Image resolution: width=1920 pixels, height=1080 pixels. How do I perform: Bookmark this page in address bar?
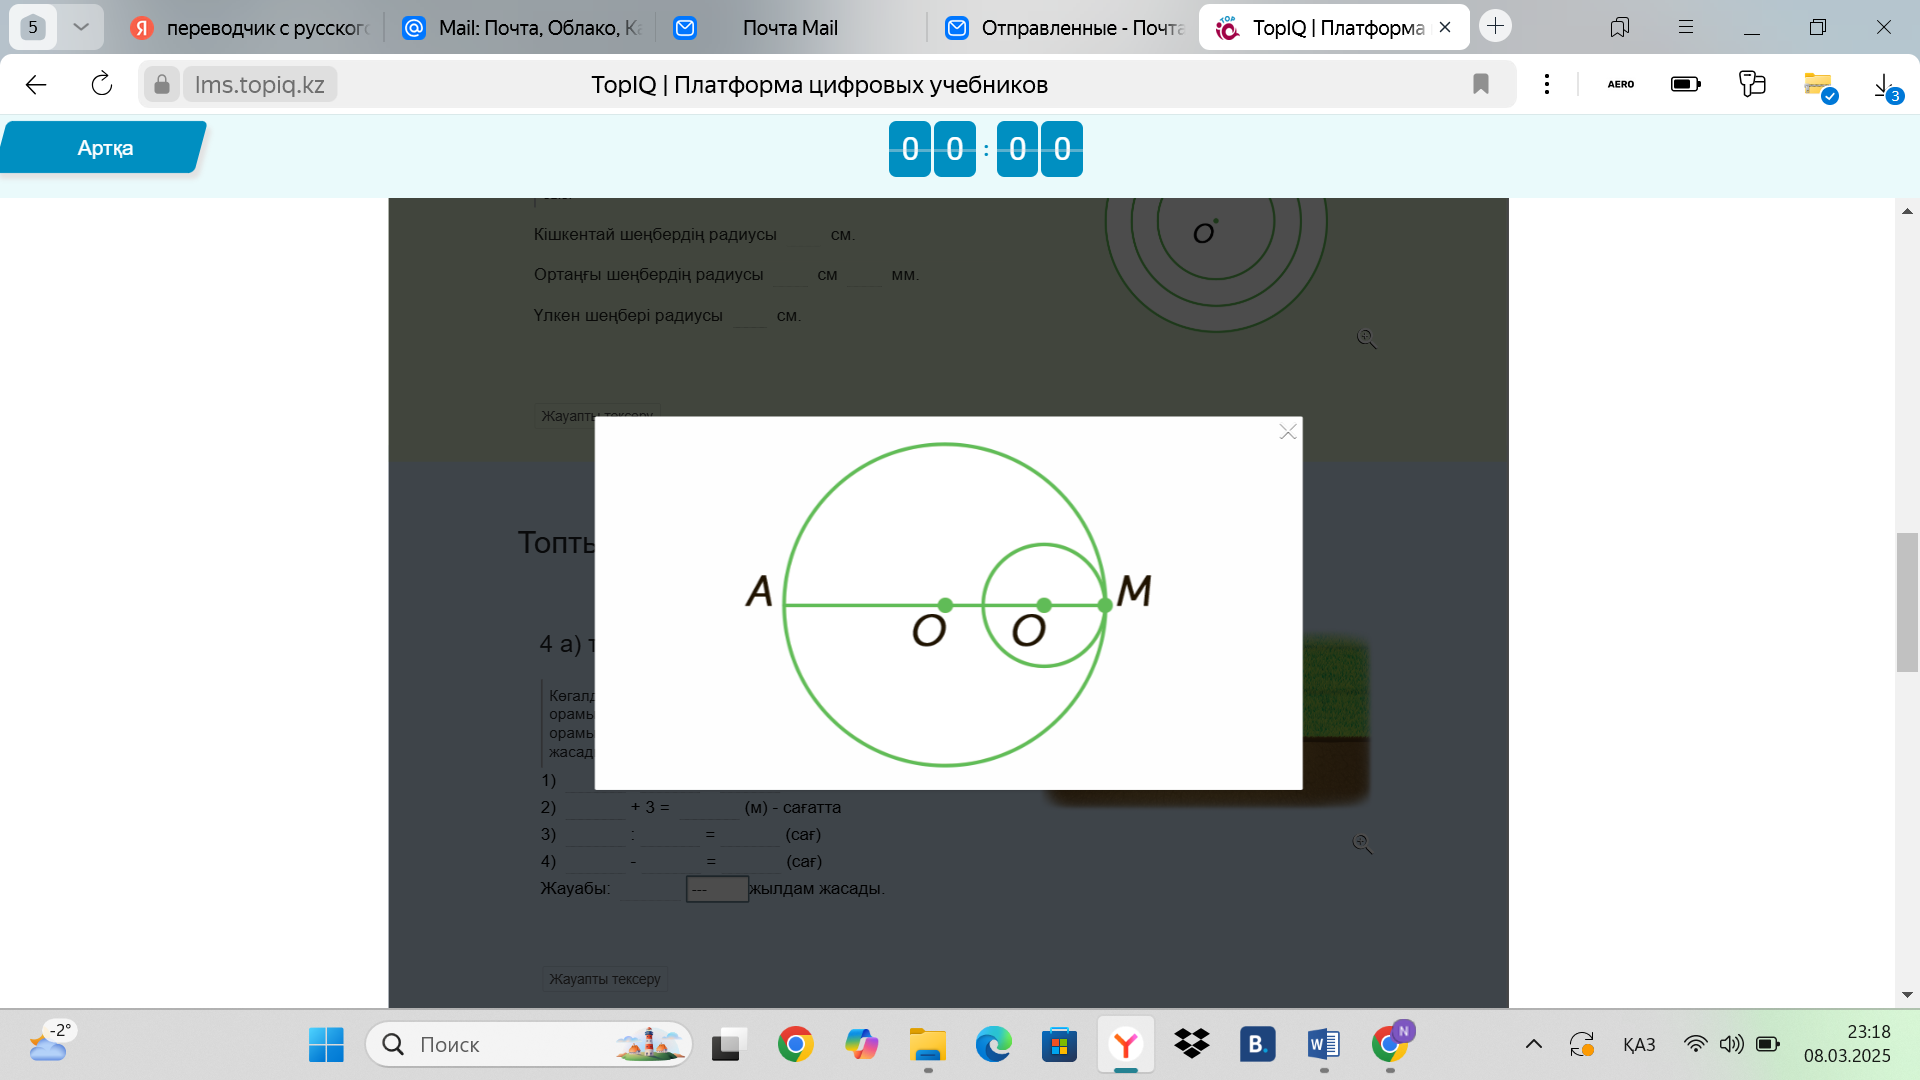[1481, 85]
